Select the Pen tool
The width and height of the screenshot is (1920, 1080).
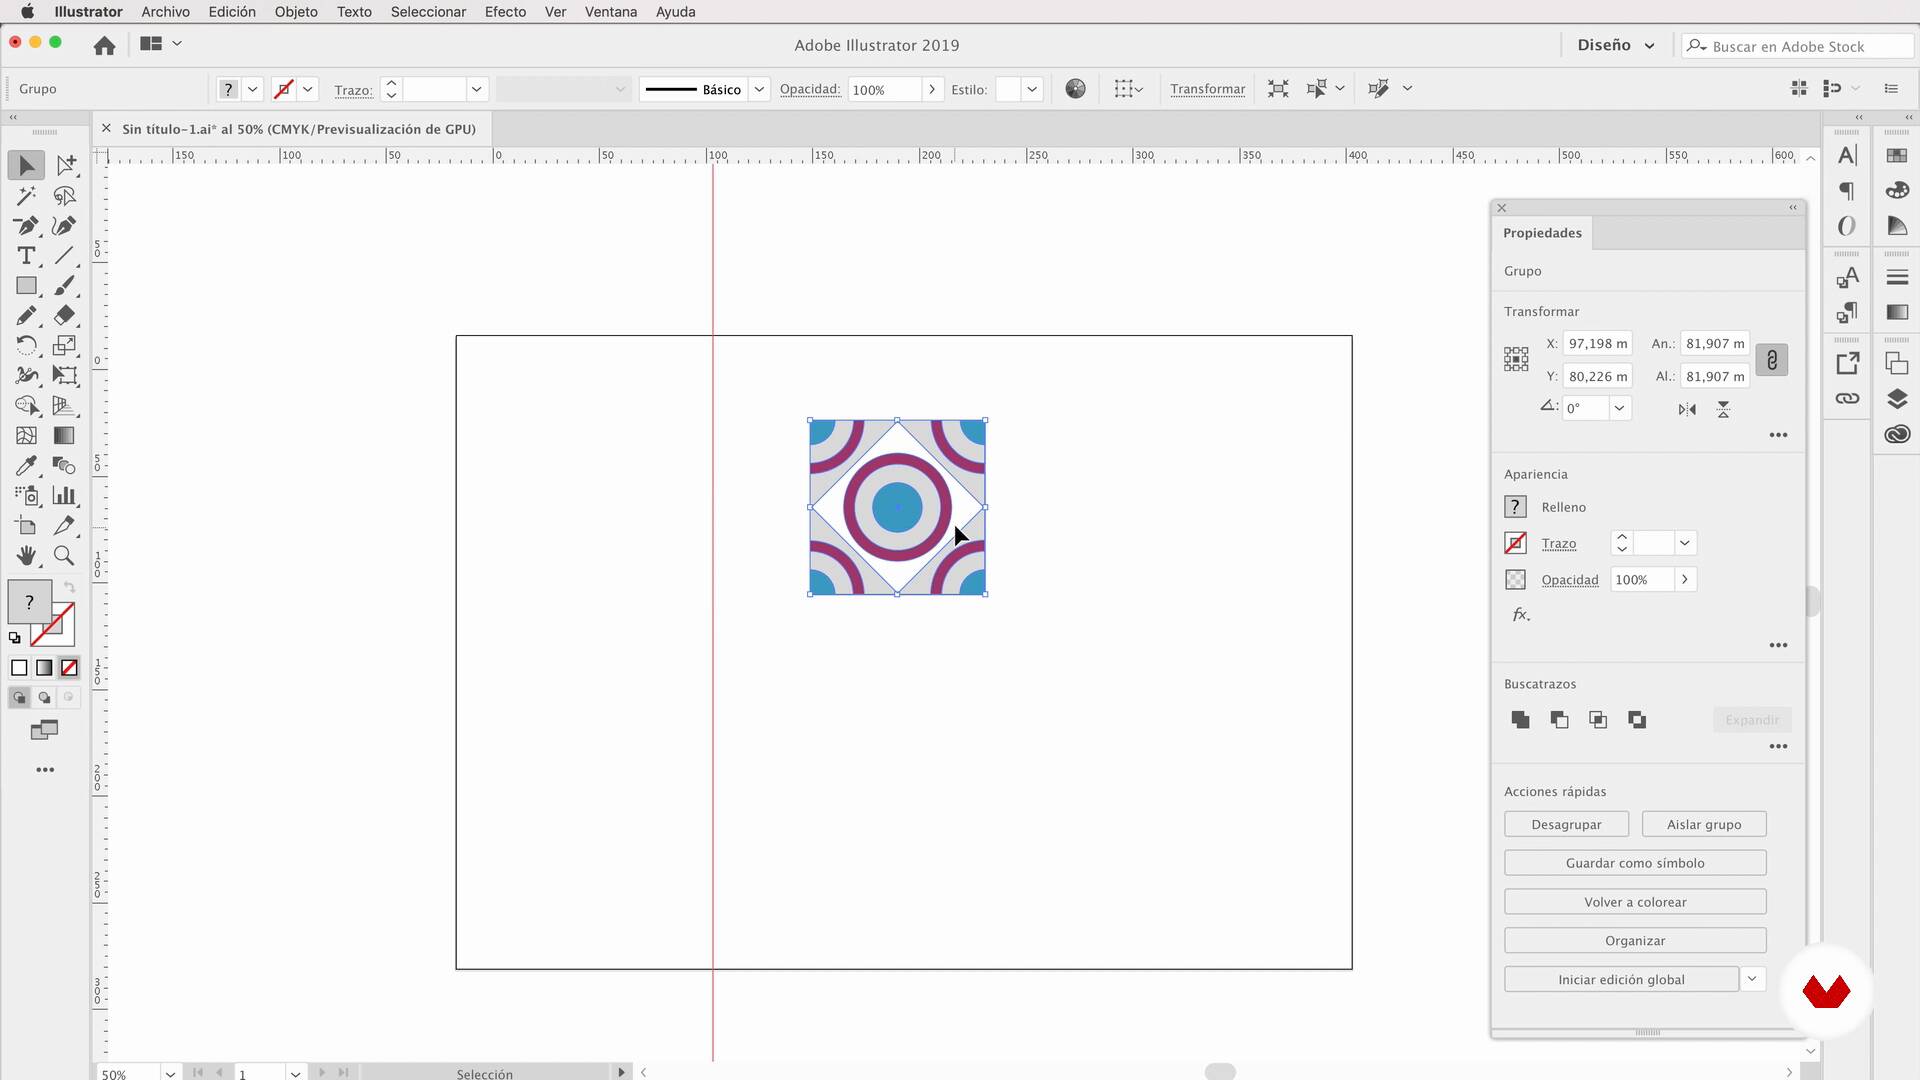[27, 226]
